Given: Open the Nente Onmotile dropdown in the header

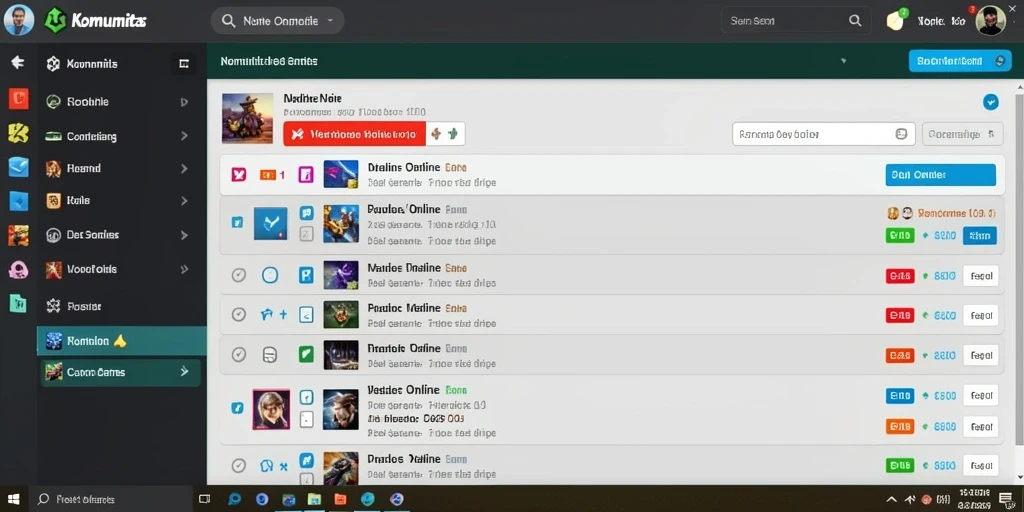Looking at the screenshot, I should coord(277,21).
